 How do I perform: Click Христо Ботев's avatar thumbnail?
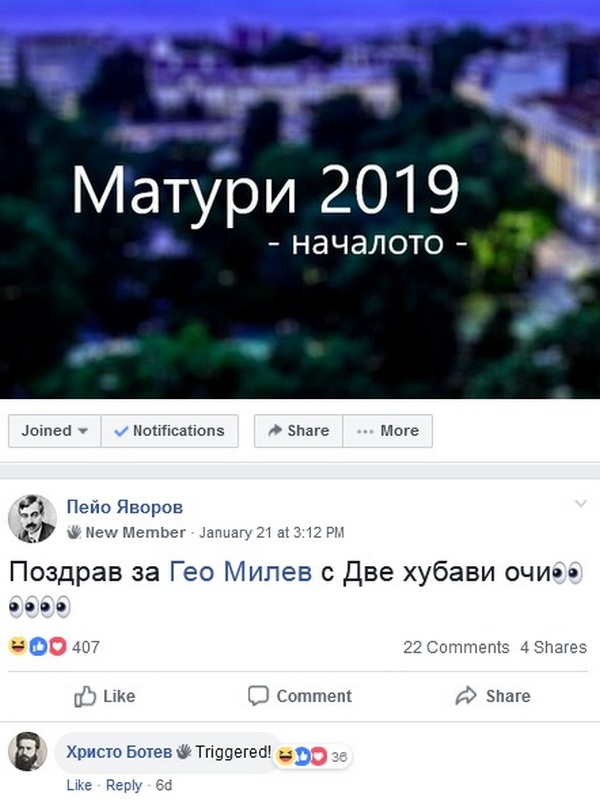28,751
